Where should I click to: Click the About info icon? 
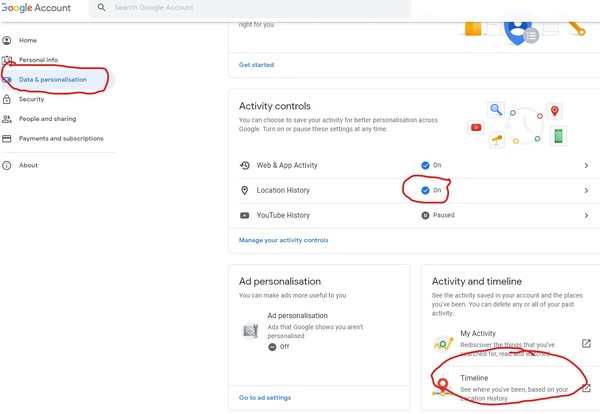7,165
